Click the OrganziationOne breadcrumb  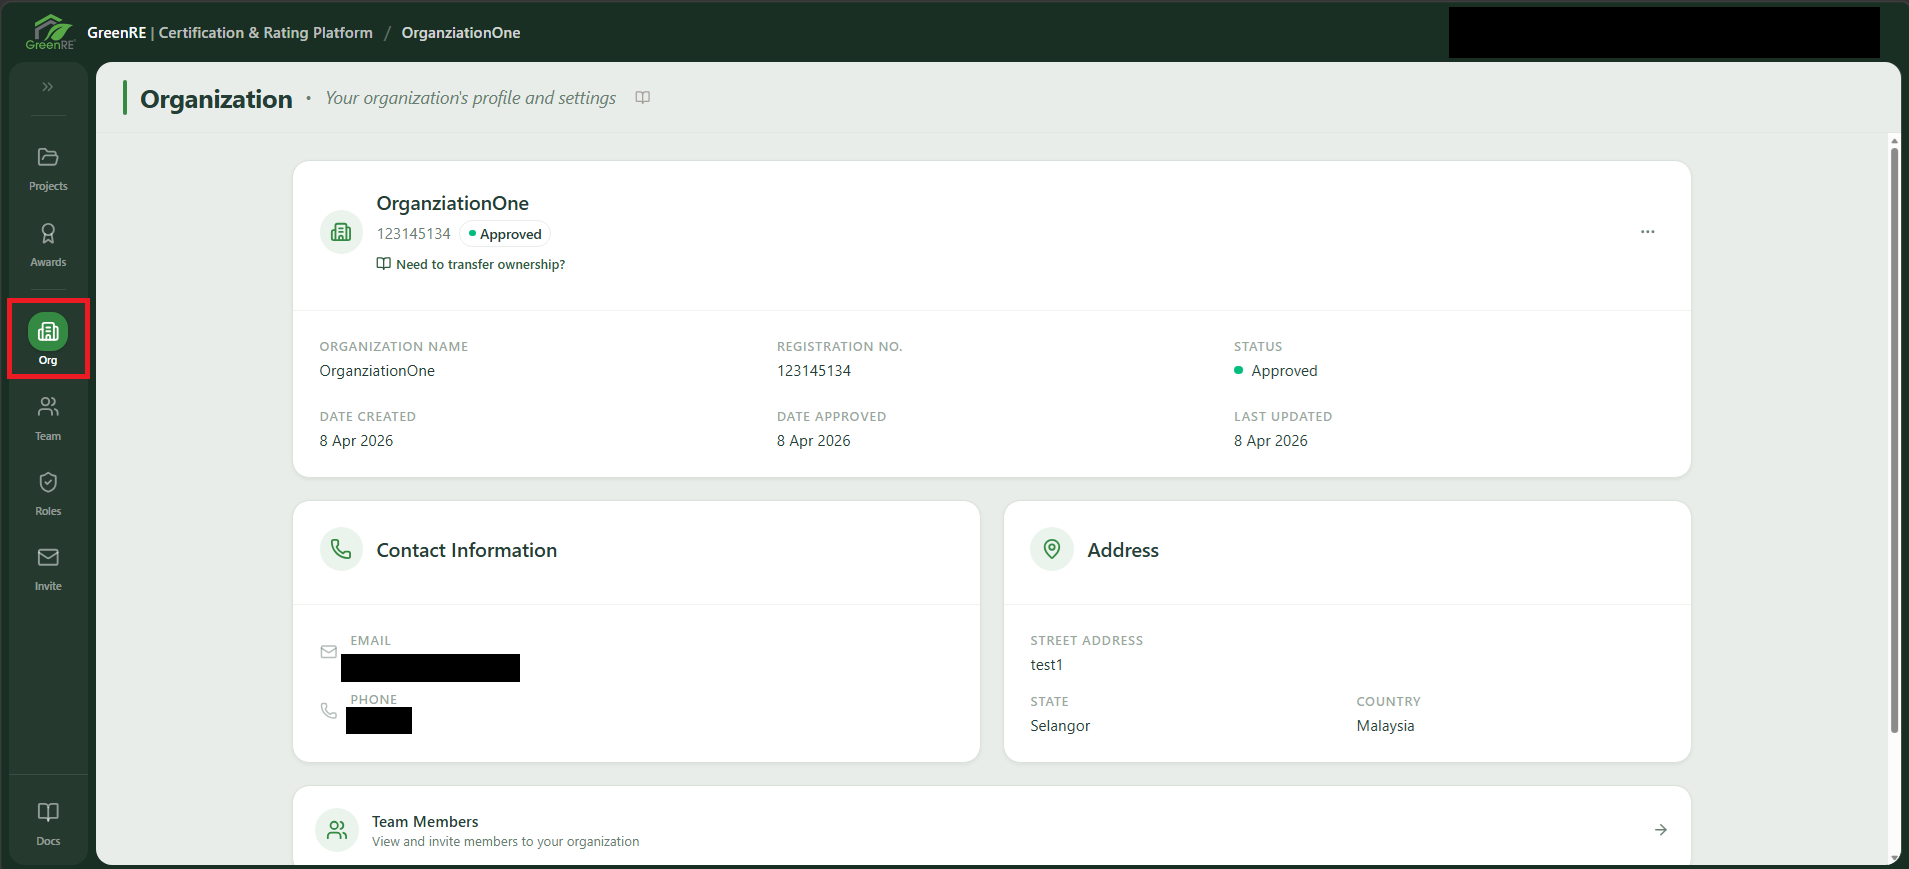(461, 33)
